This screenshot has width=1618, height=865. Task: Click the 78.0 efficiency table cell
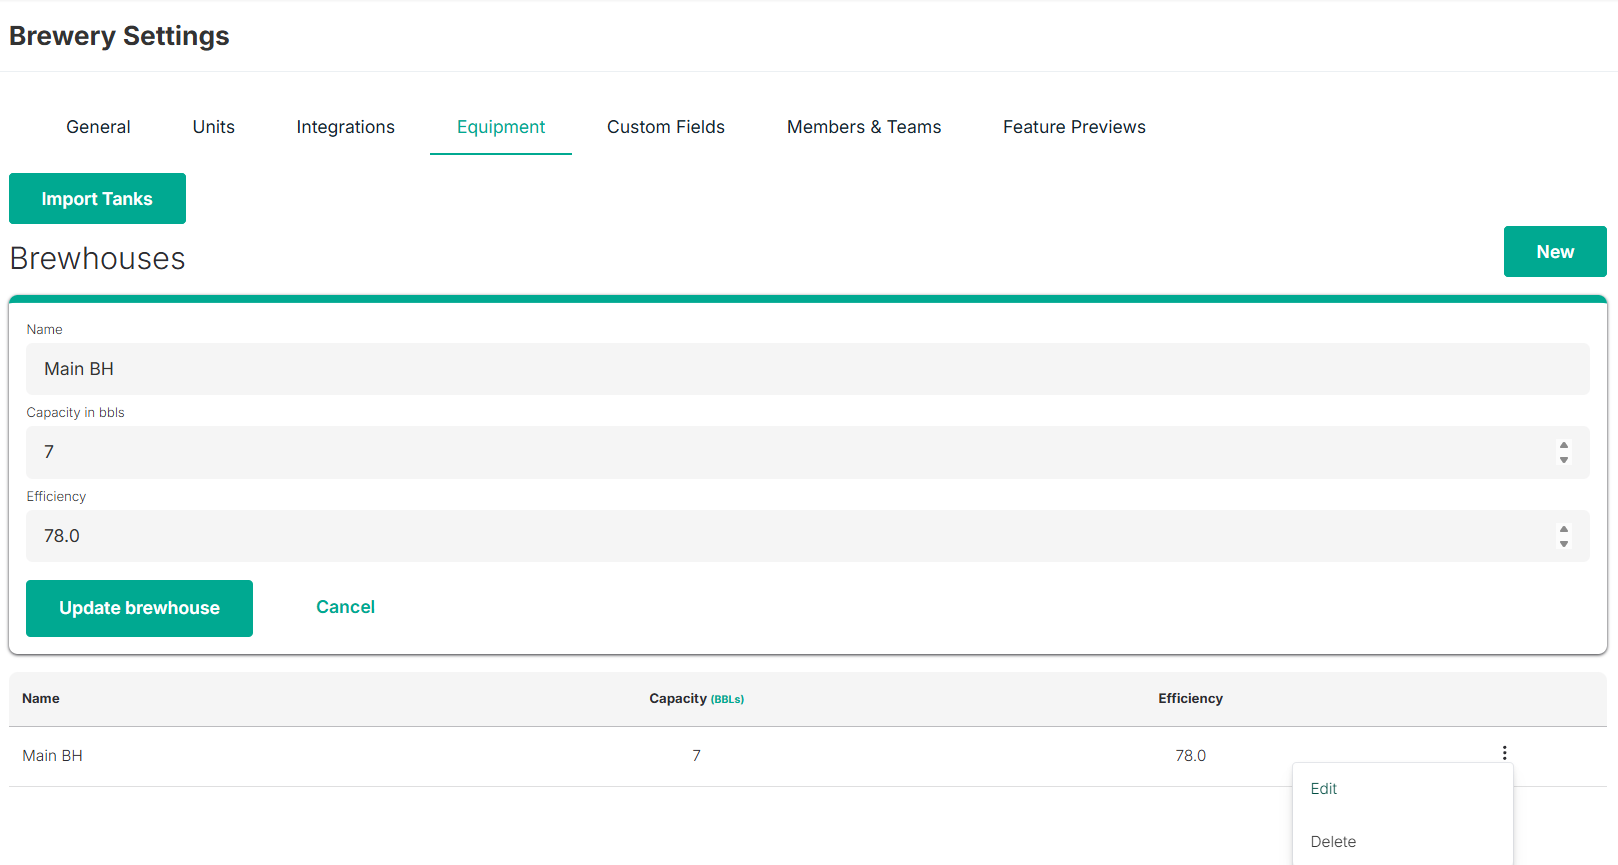tap(1190, 756)
